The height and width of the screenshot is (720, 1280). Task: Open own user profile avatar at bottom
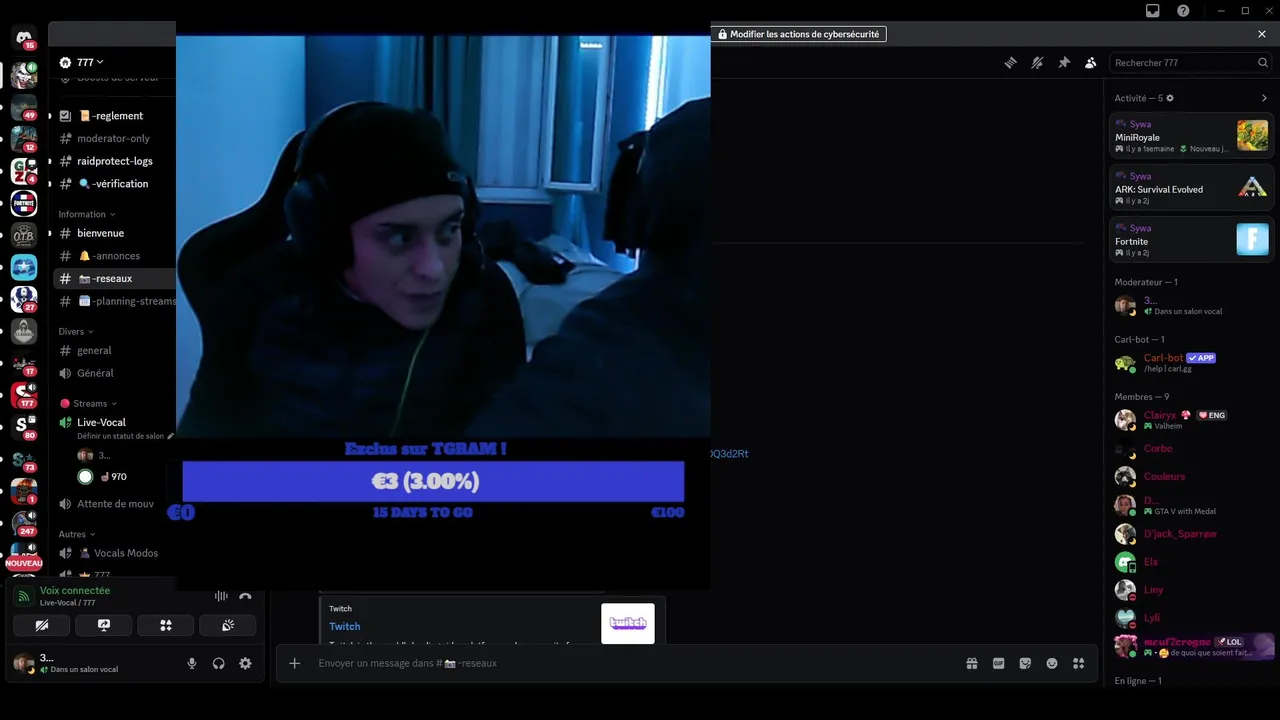pos(23,663)
